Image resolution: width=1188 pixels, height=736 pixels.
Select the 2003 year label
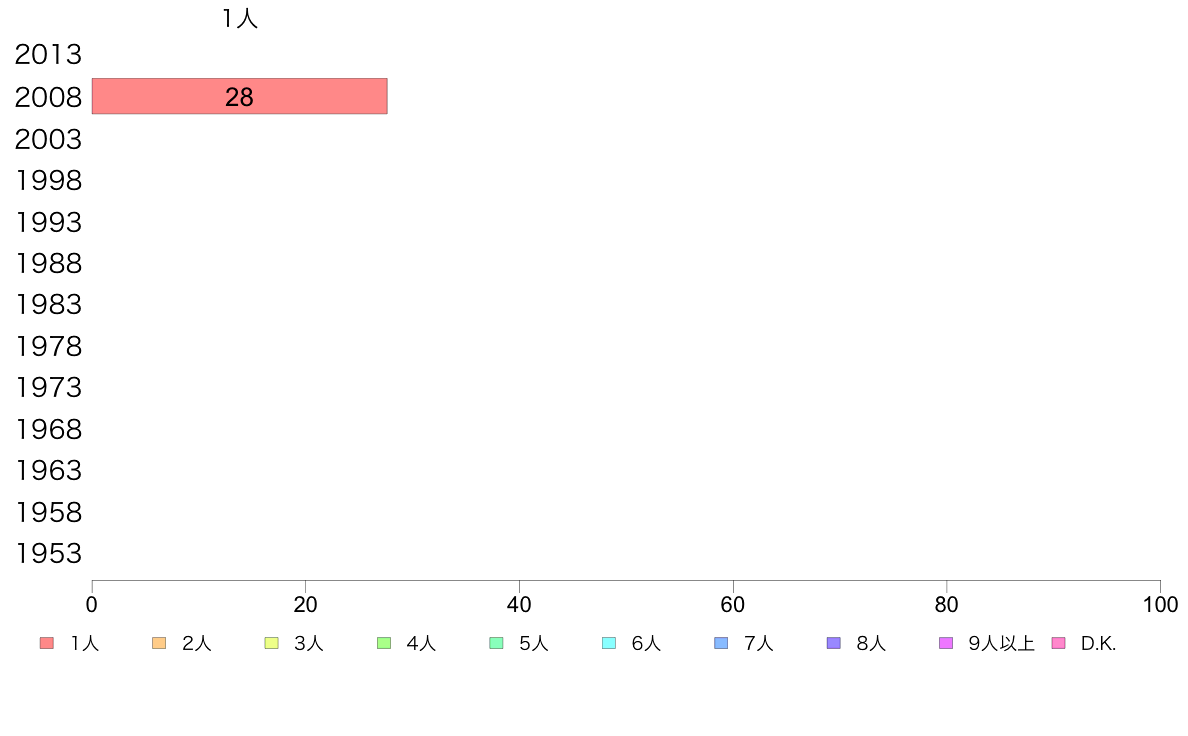point(48,139)
